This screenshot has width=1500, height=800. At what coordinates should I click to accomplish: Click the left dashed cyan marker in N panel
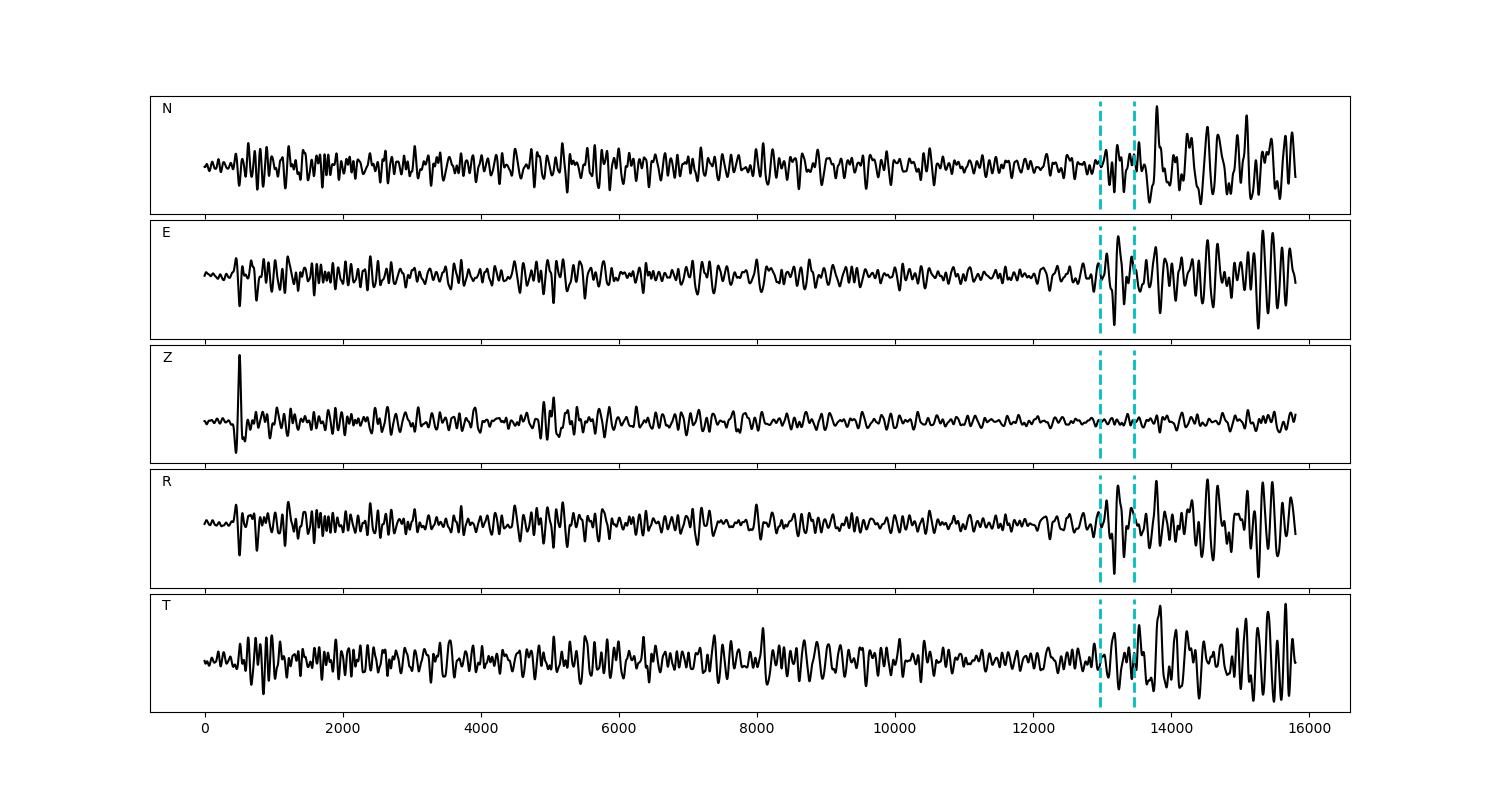[1100, 130]
